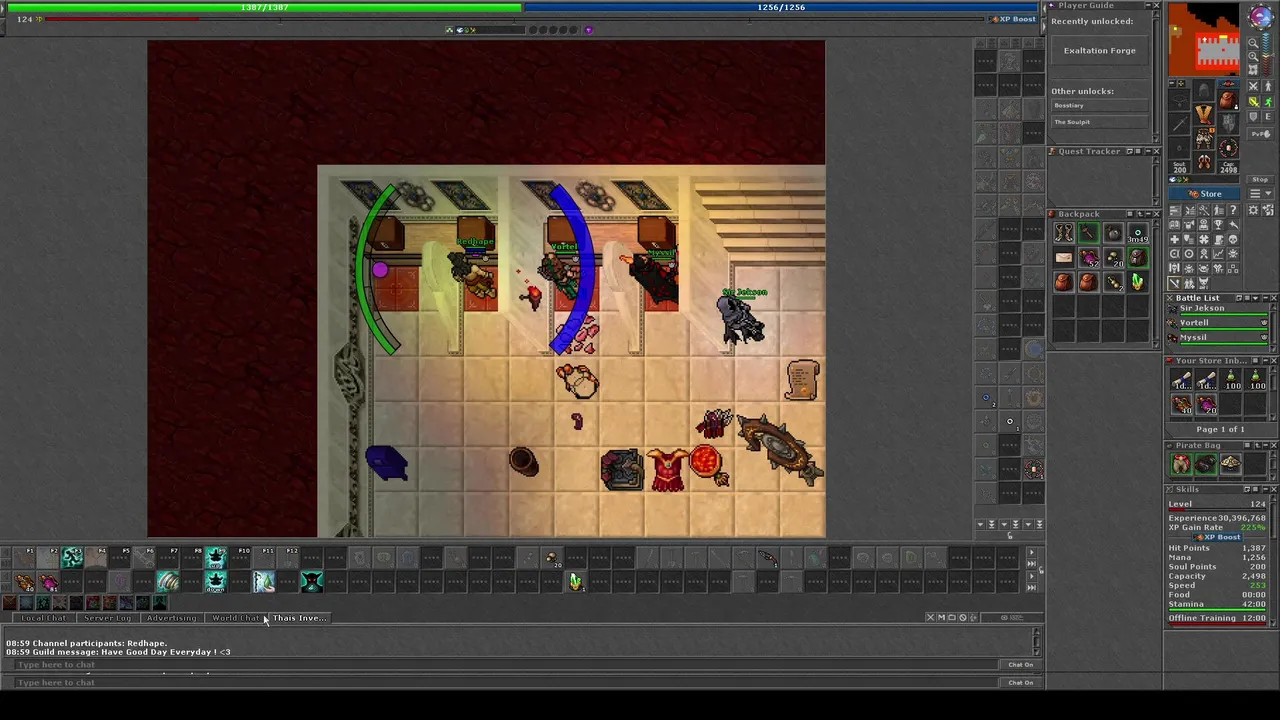Activate the black cat-face action bar icon
This screenshot has width=1280, height=720.
[312, 581]
